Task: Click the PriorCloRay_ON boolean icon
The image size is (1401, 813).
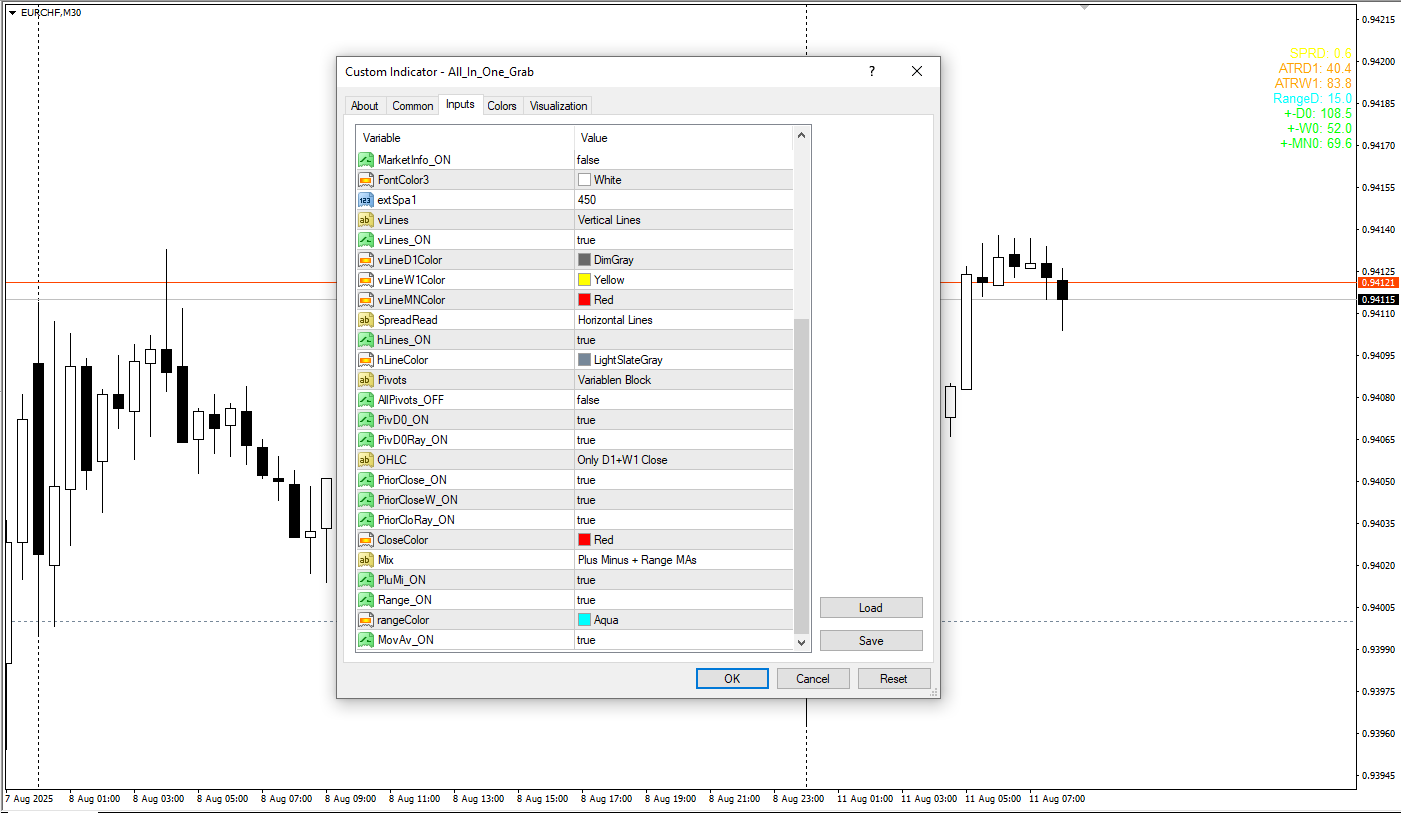Action: tap(365, 520)
